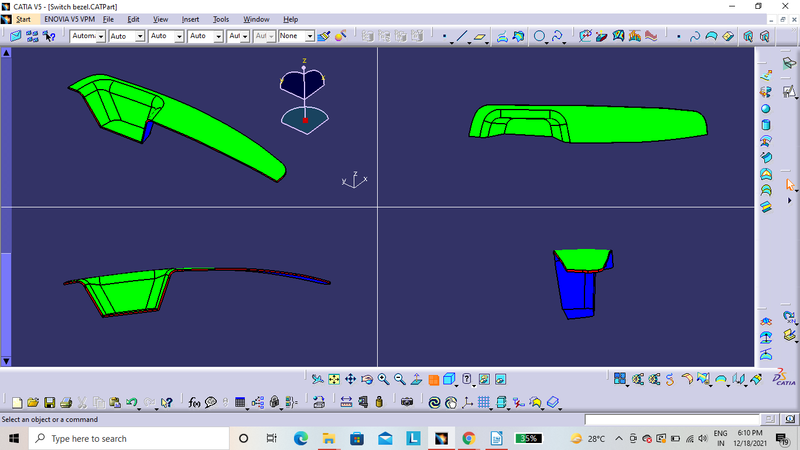Open the ENOVIA V5 VPM menu
This screenshot has width=800, height=450.
pos(69,19)
